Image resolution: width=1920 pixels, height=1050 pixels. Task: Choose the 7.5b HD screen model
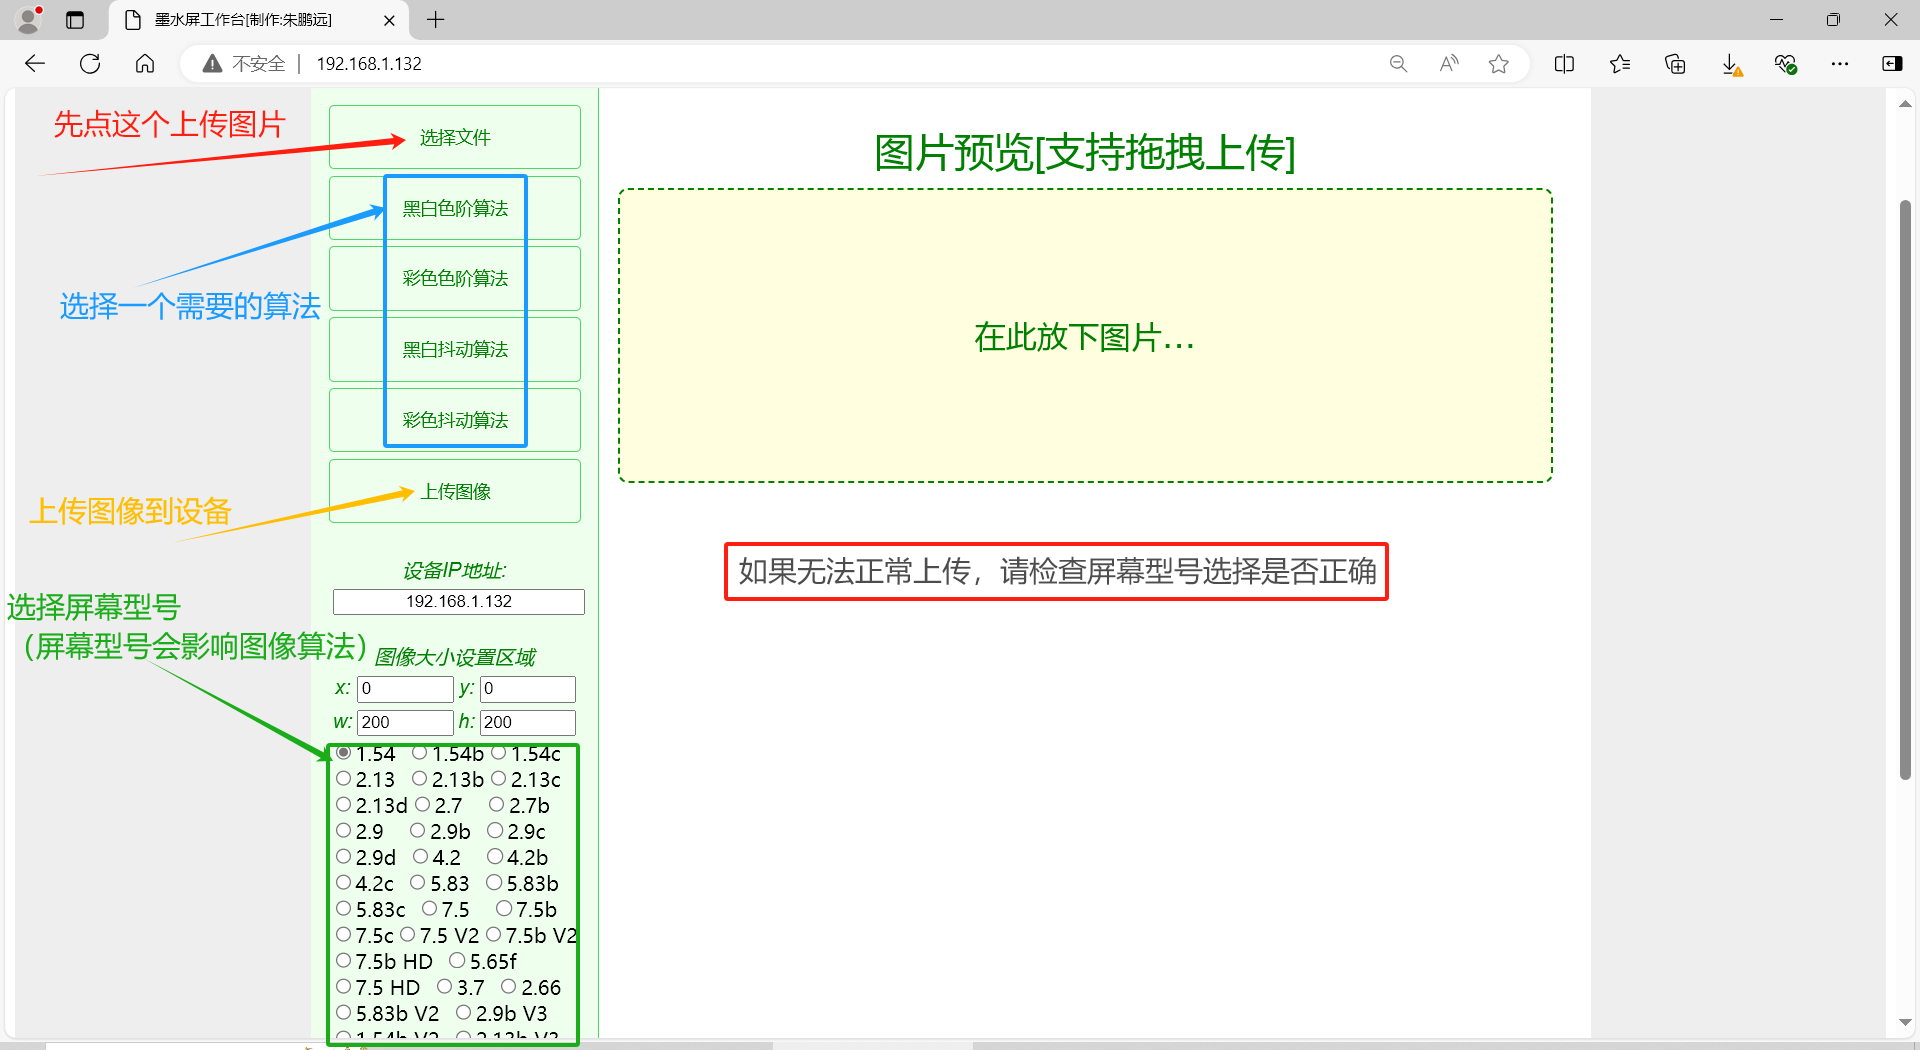(344, 961)
